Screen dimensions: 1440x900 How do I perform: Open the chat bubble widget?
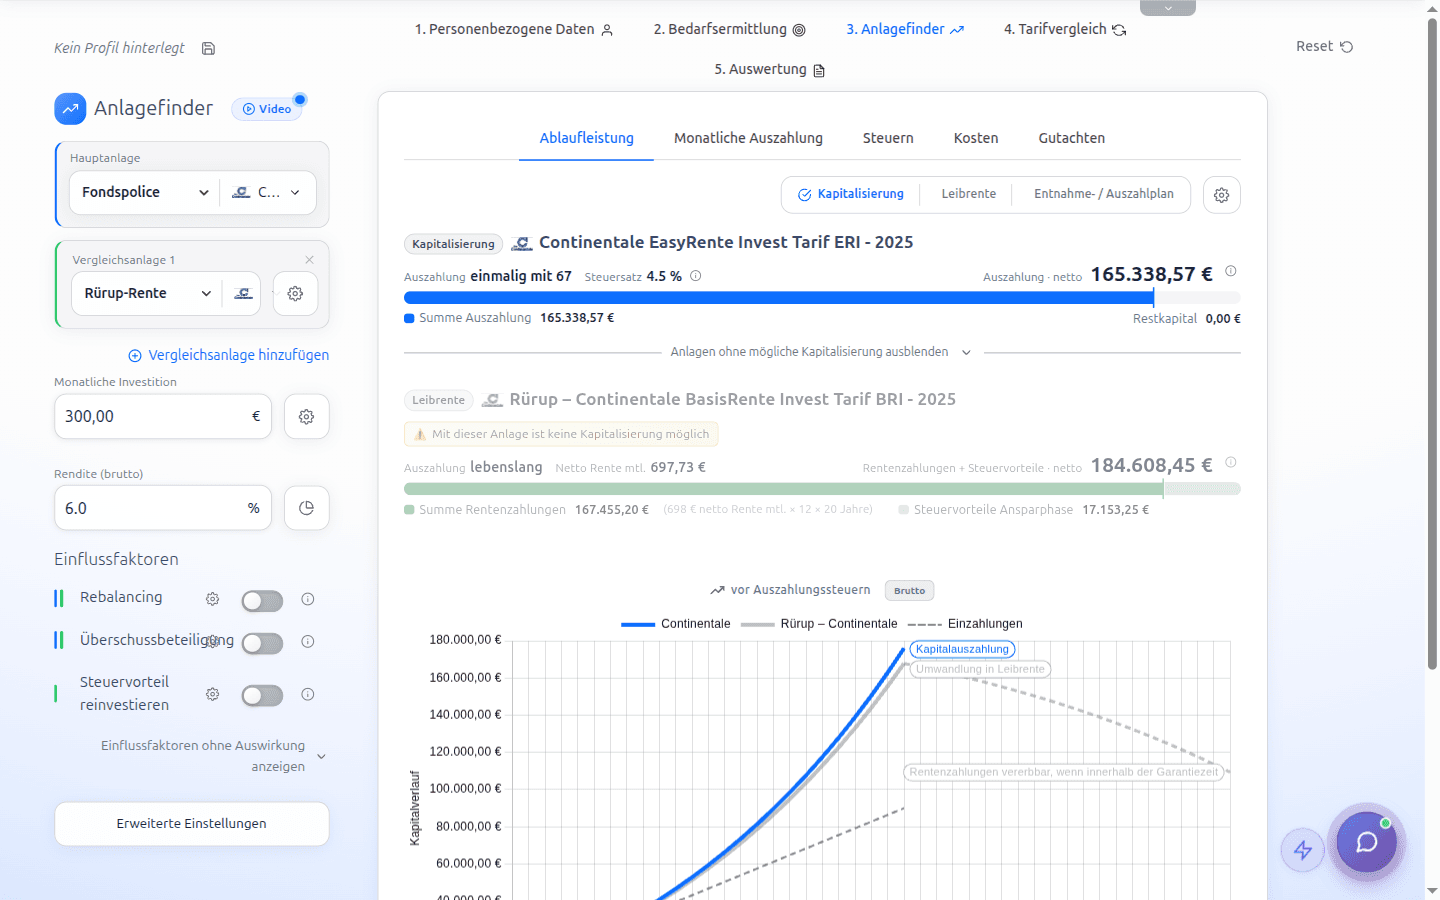click(1367, 842)
